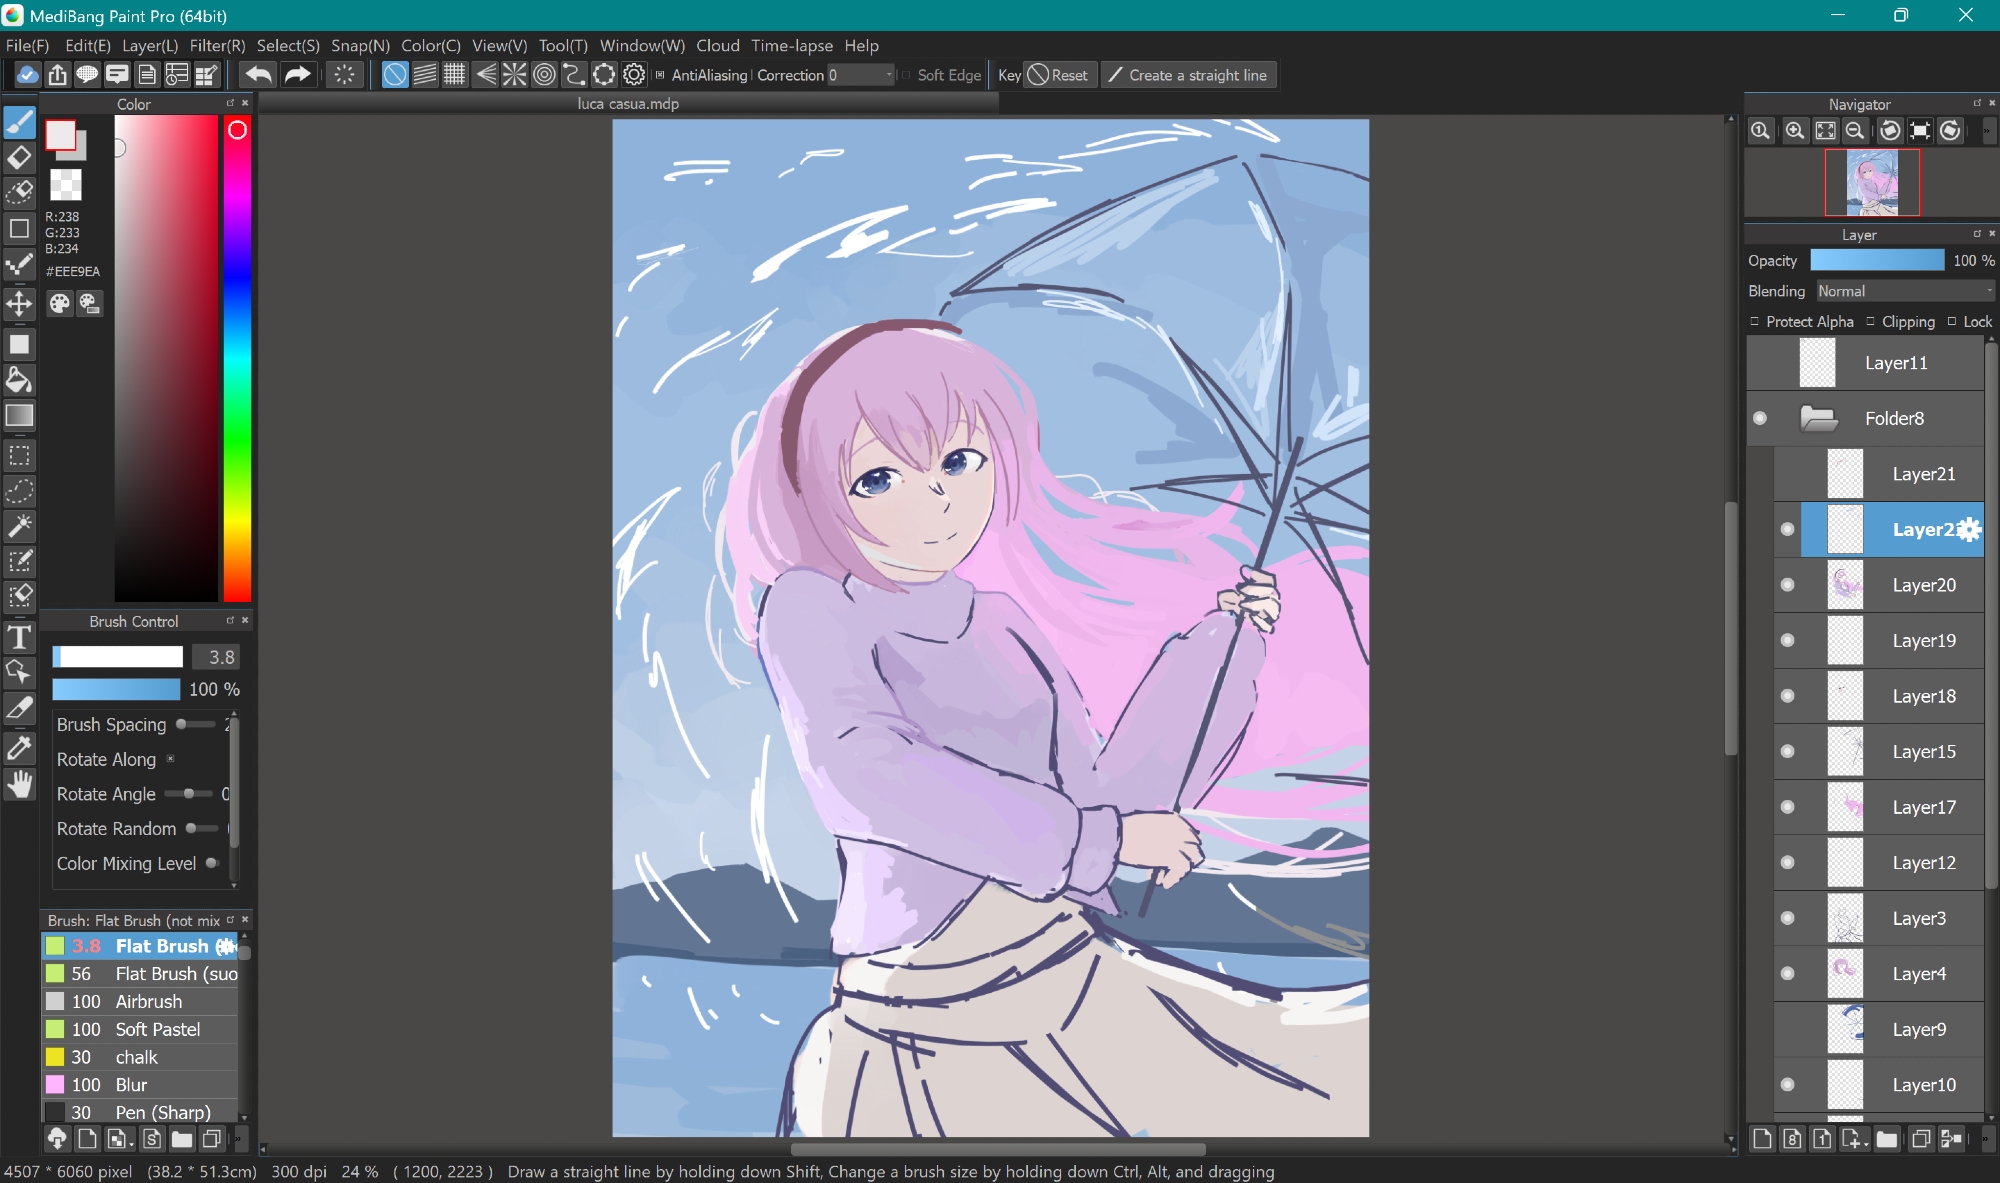Select the Magic Wand tool
Screen dimensions: 2000x1183
pyautogui.click(x=19, y=526)
